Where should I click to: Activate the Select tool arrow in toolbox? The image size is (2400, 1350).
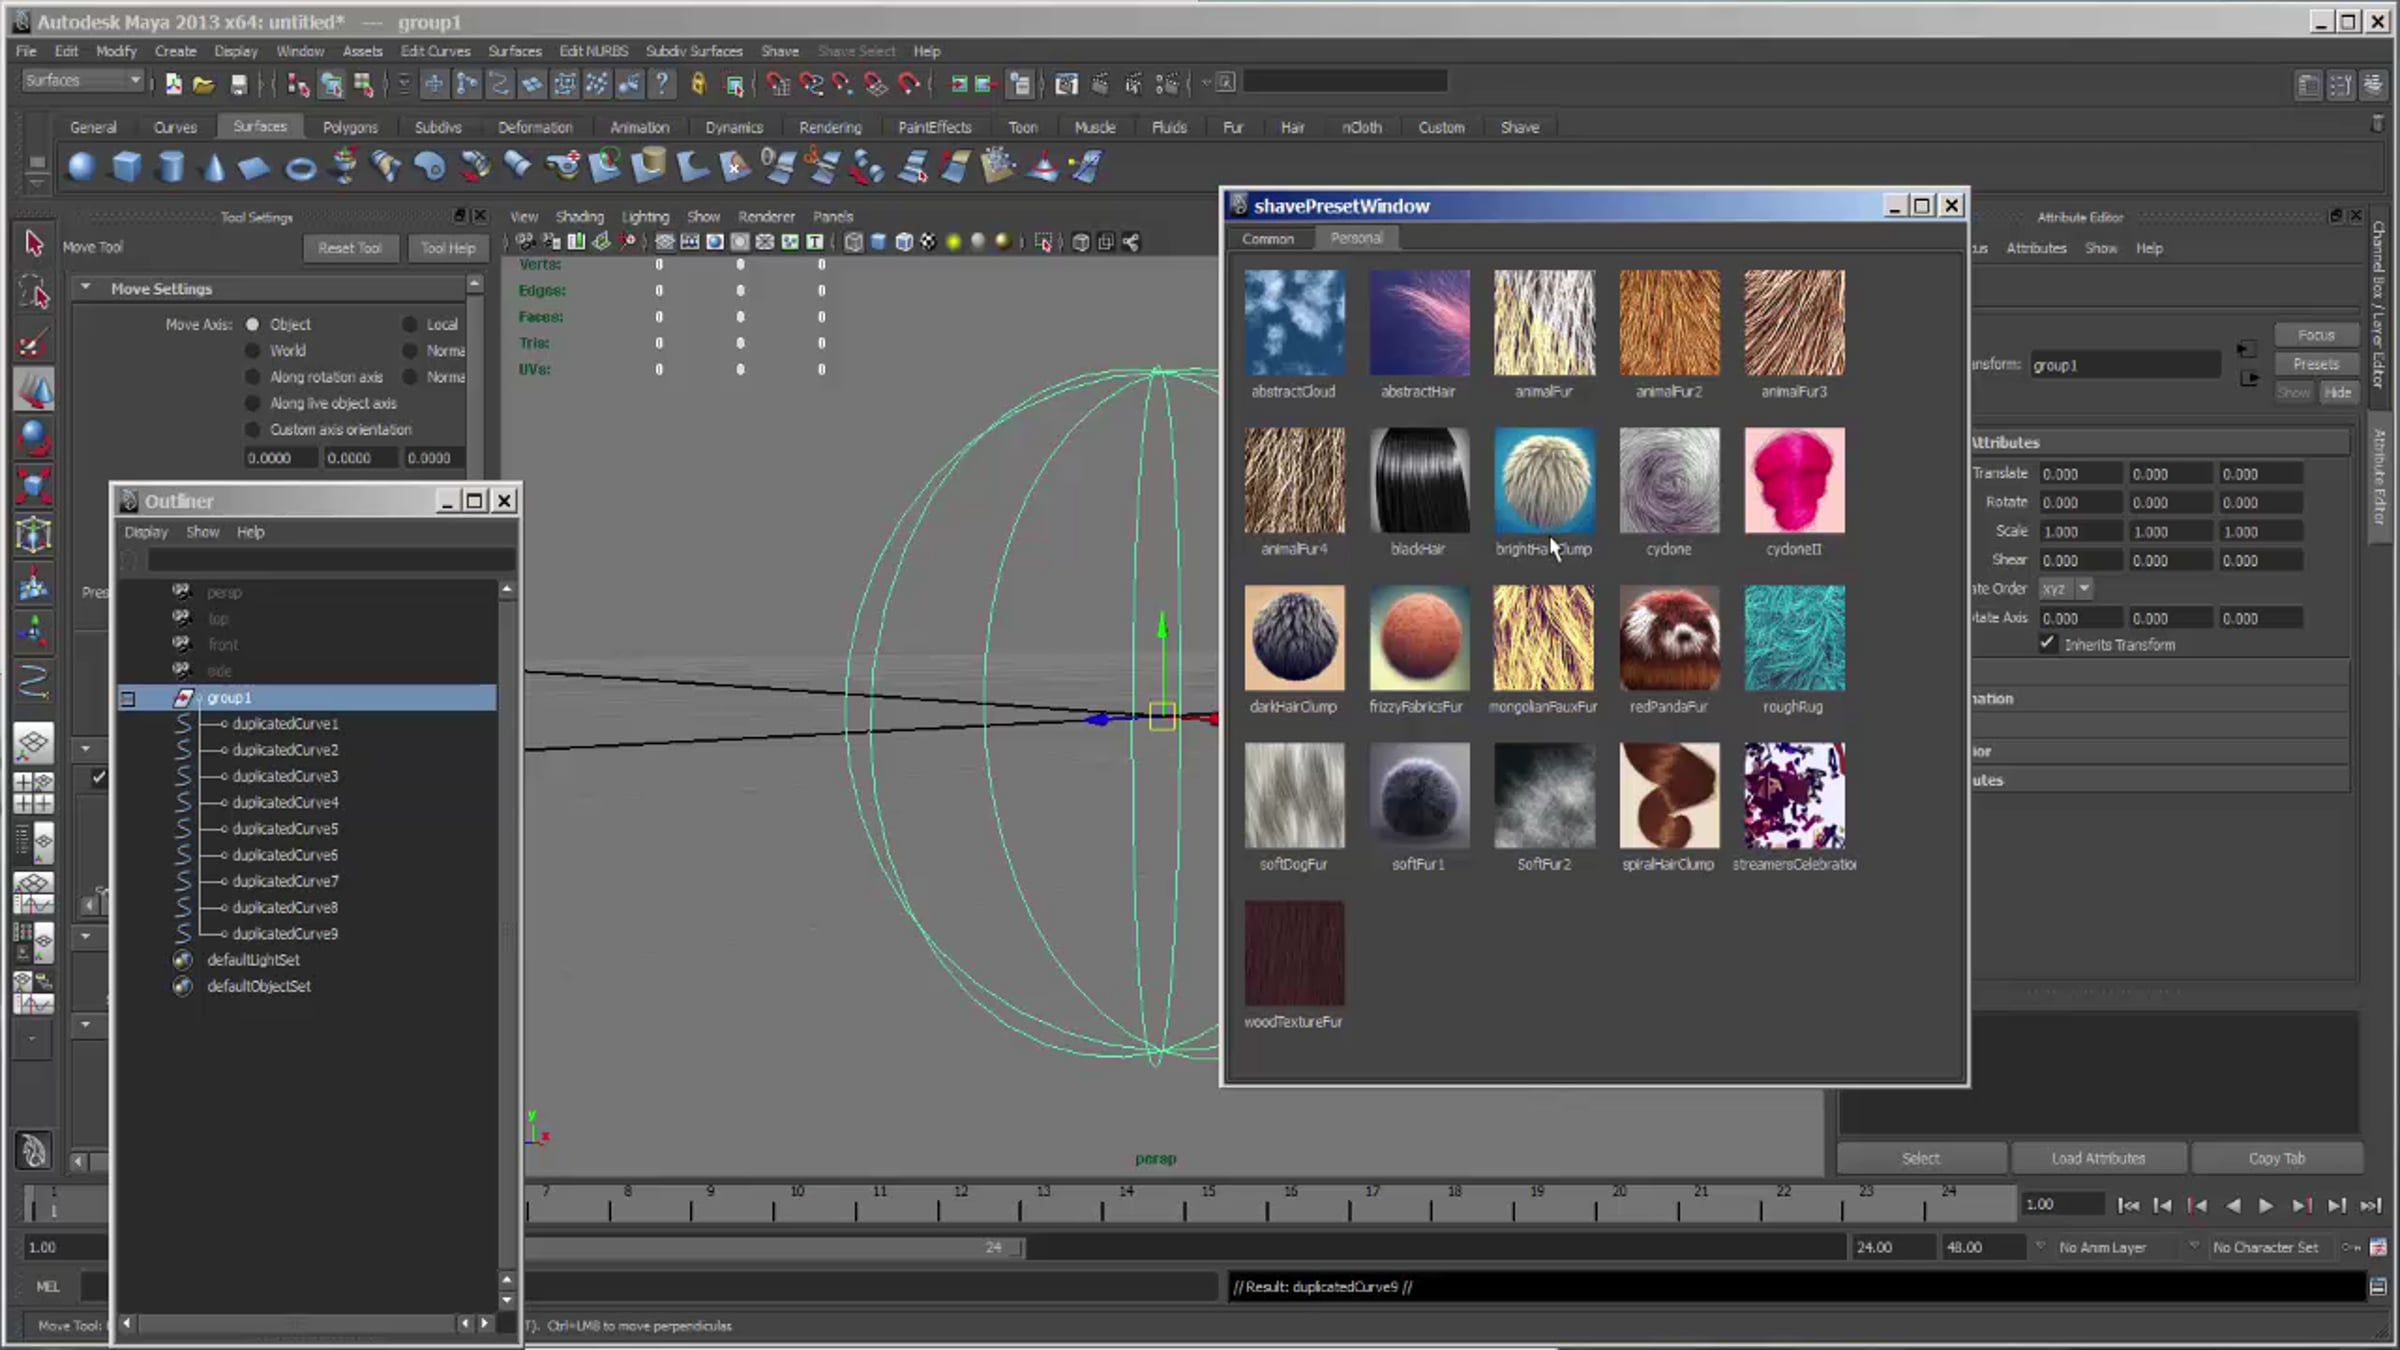[33, 244]
